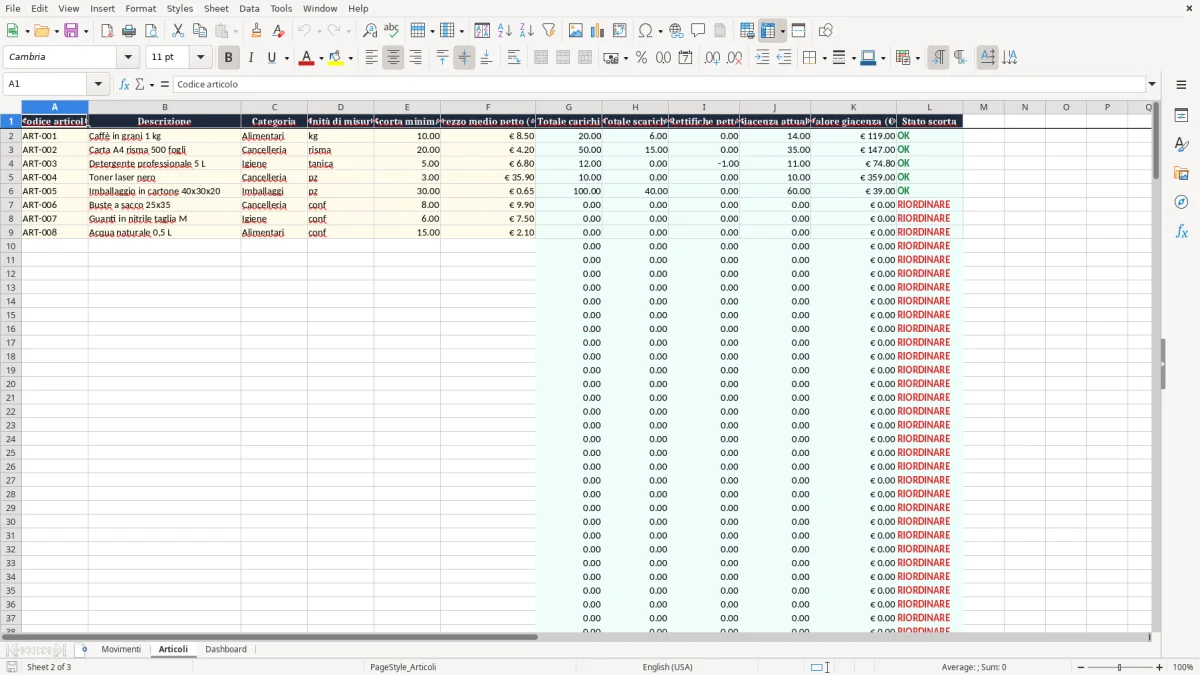The height and width of the screenshot is (675, 1200).
Task: Open the Tools menu
Action: (x=281, y=8)
